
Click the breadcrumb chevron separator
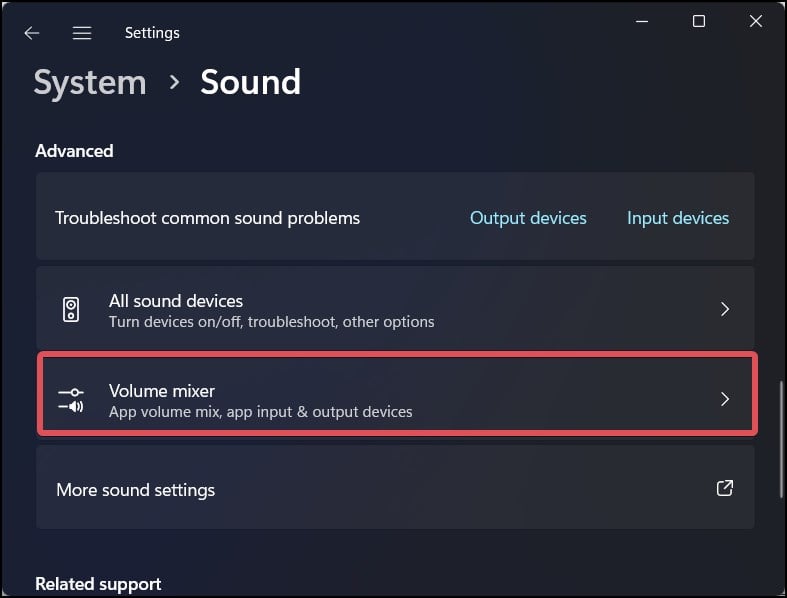pos(174,82)
